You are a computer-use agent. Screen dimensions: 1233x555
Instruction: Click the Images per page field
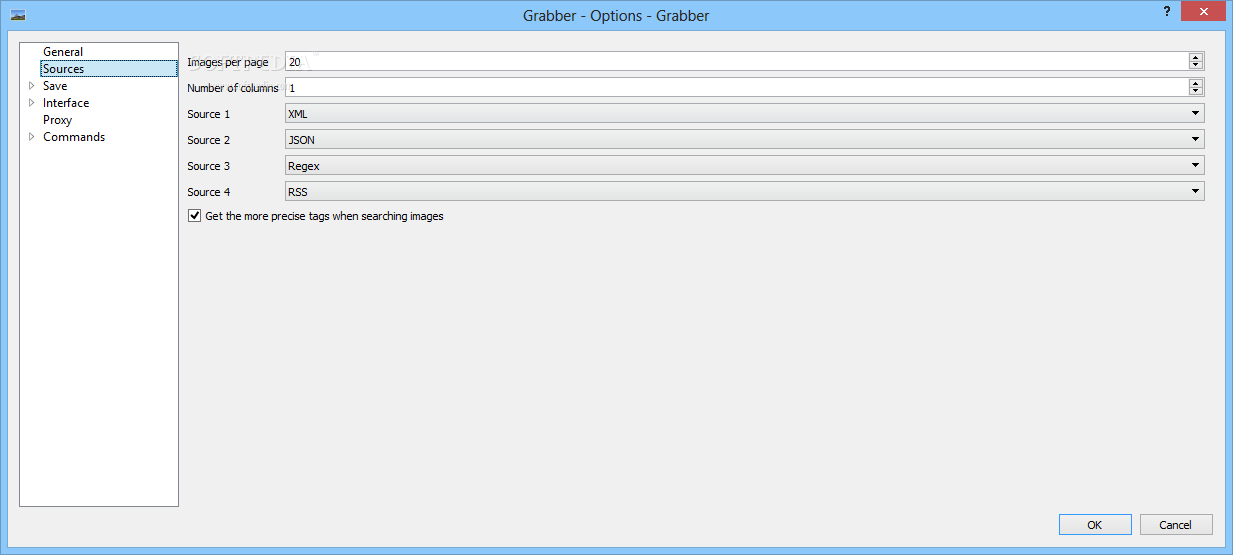(736, 61)
